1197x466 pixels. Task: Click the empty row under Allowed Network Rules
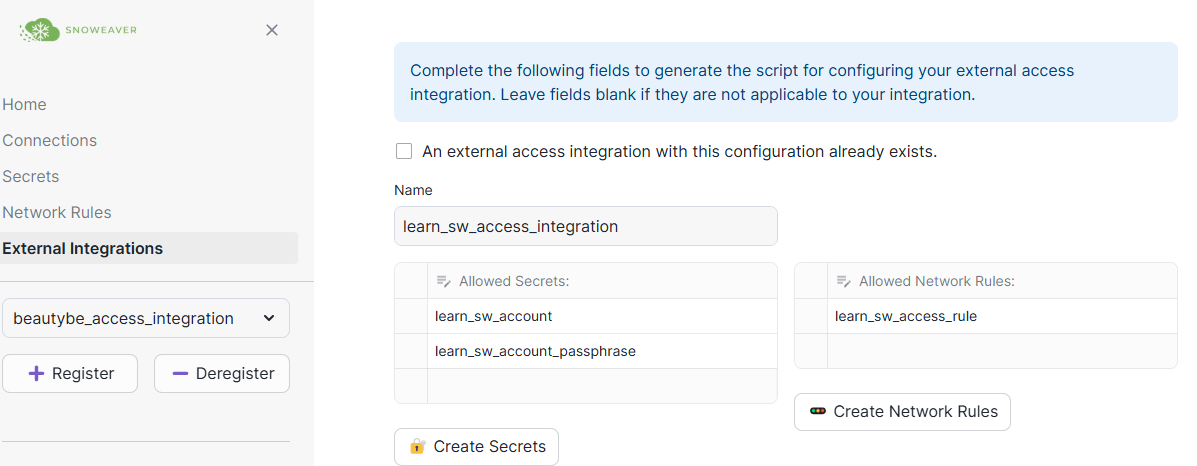pyautogui.click(x=1000, y=351)
